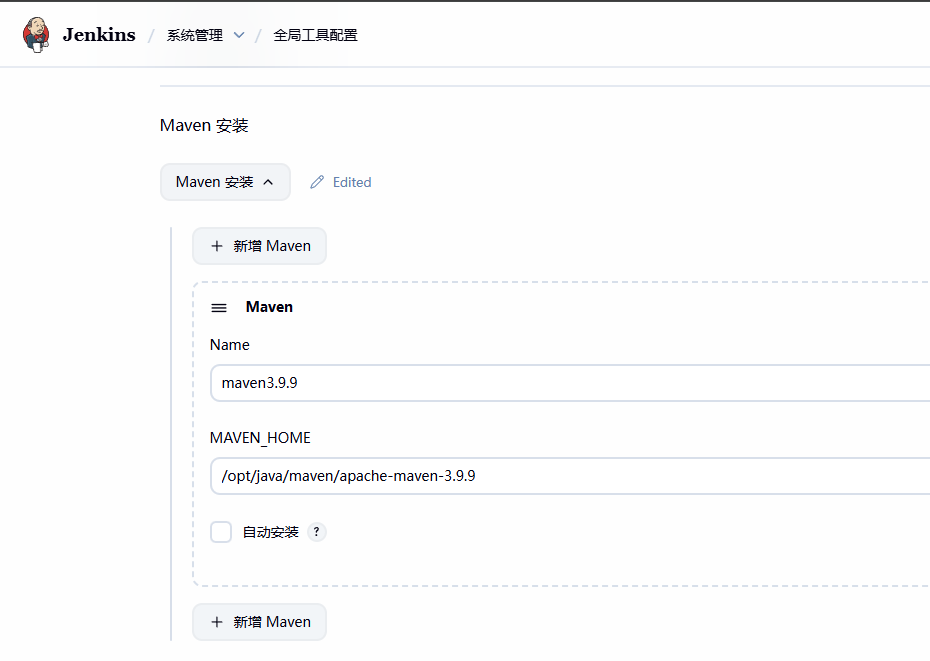Collapse the Maven 安装 section
Screen dimensions: 930x661
click(x=225, y=182)
